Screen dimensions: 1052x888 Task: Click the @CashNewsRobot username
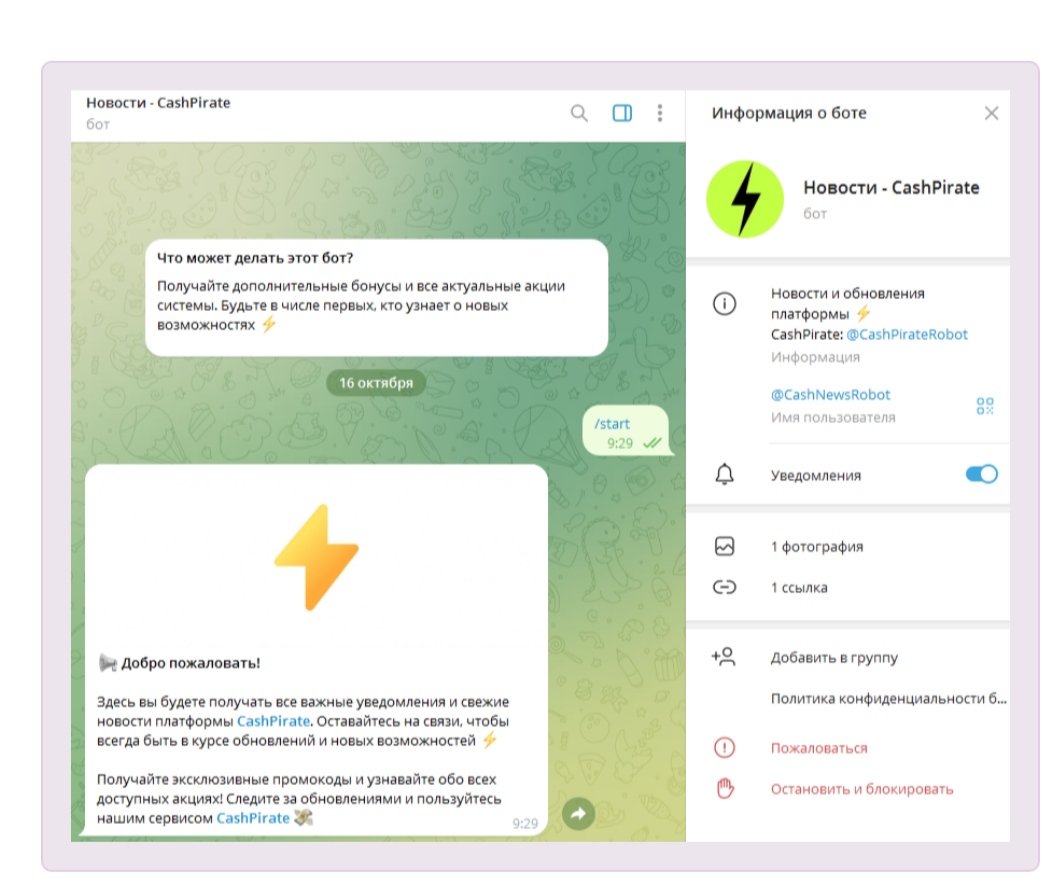(x=831, y=394)
